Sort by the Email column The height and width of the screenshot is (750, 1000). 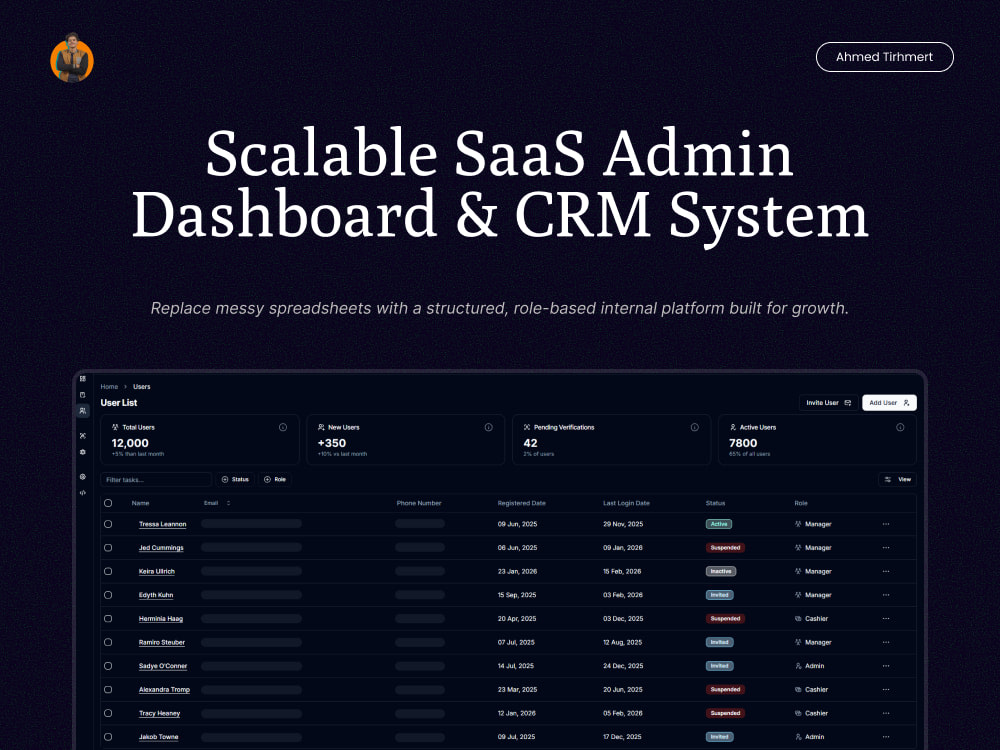tap(217, 503)
